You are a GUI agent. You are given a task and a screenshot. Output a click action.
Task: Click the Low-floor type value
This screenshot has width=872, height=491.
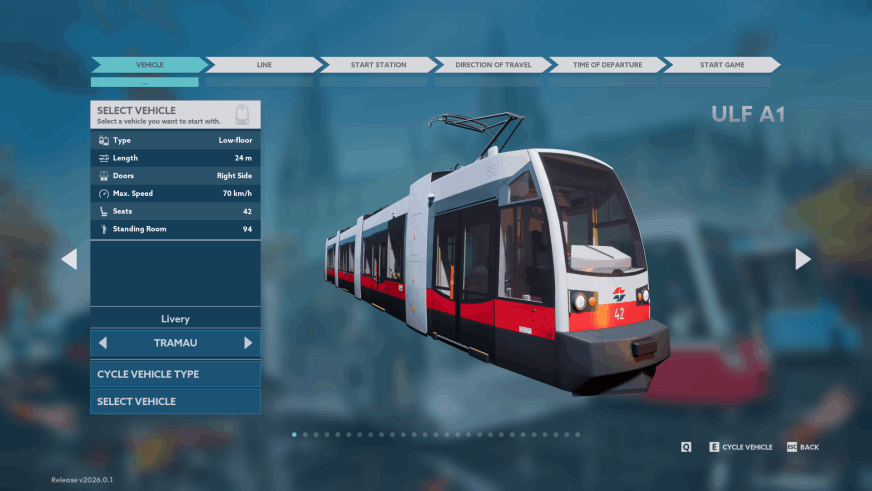coord(235,140)
